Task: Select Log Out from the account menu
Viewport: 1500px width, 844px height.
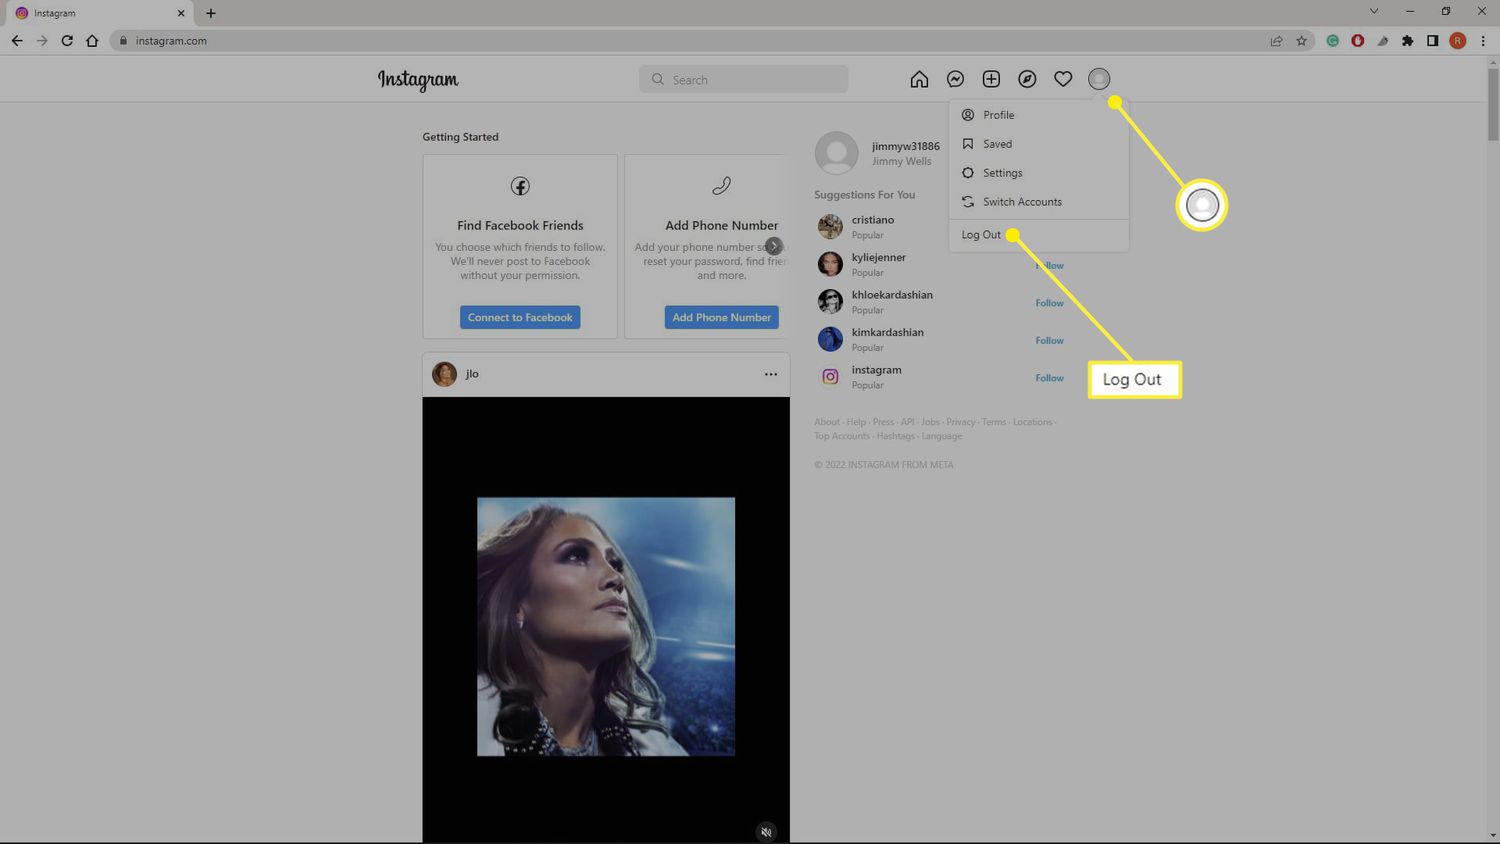Action: pyautogui.click(x=980, y=234)
